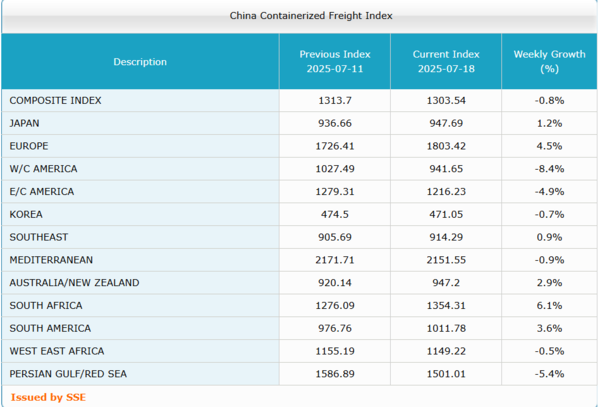This screenshot has width=600, height=407.
Task: Select the JAPAN row label
Action: tap(25, 123)
